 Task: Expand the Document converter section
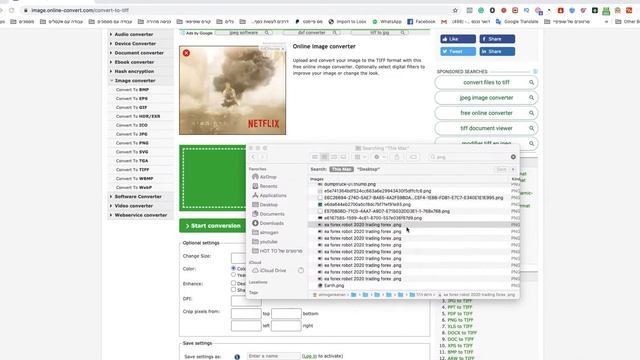pyautogui.click(x=139, y=53)
